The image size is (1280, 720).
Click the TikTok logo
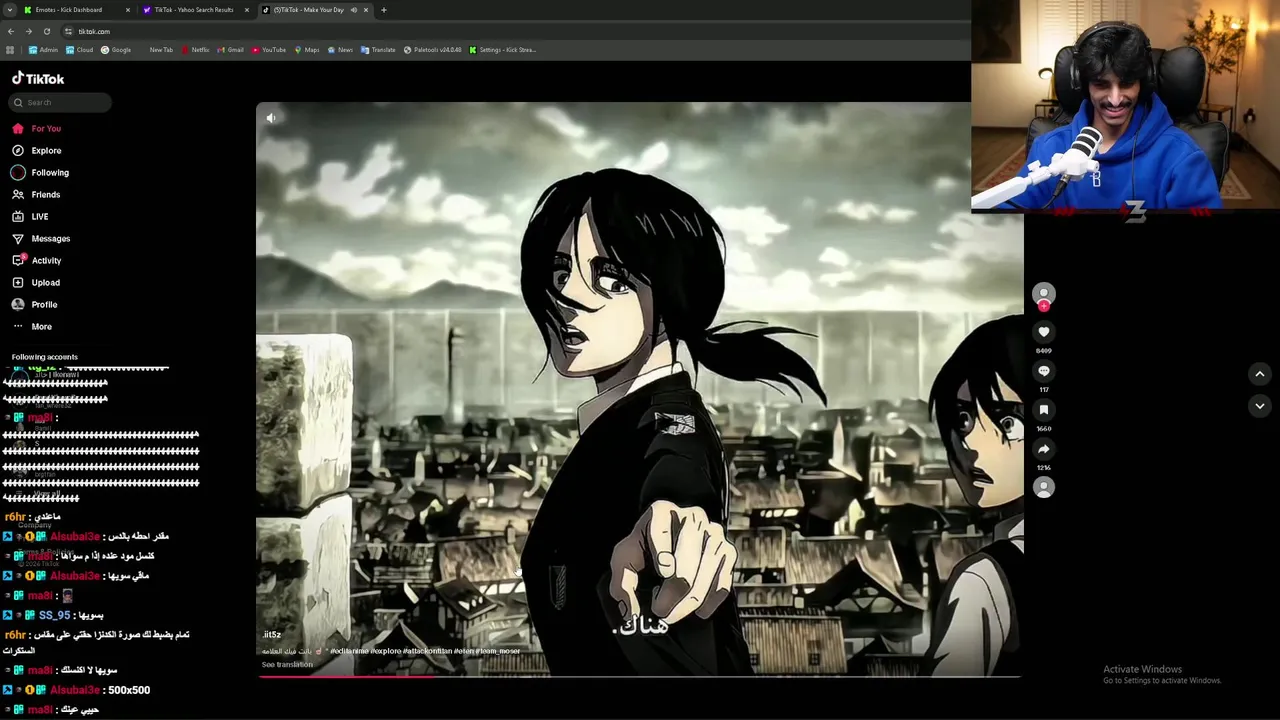[38, 78]
